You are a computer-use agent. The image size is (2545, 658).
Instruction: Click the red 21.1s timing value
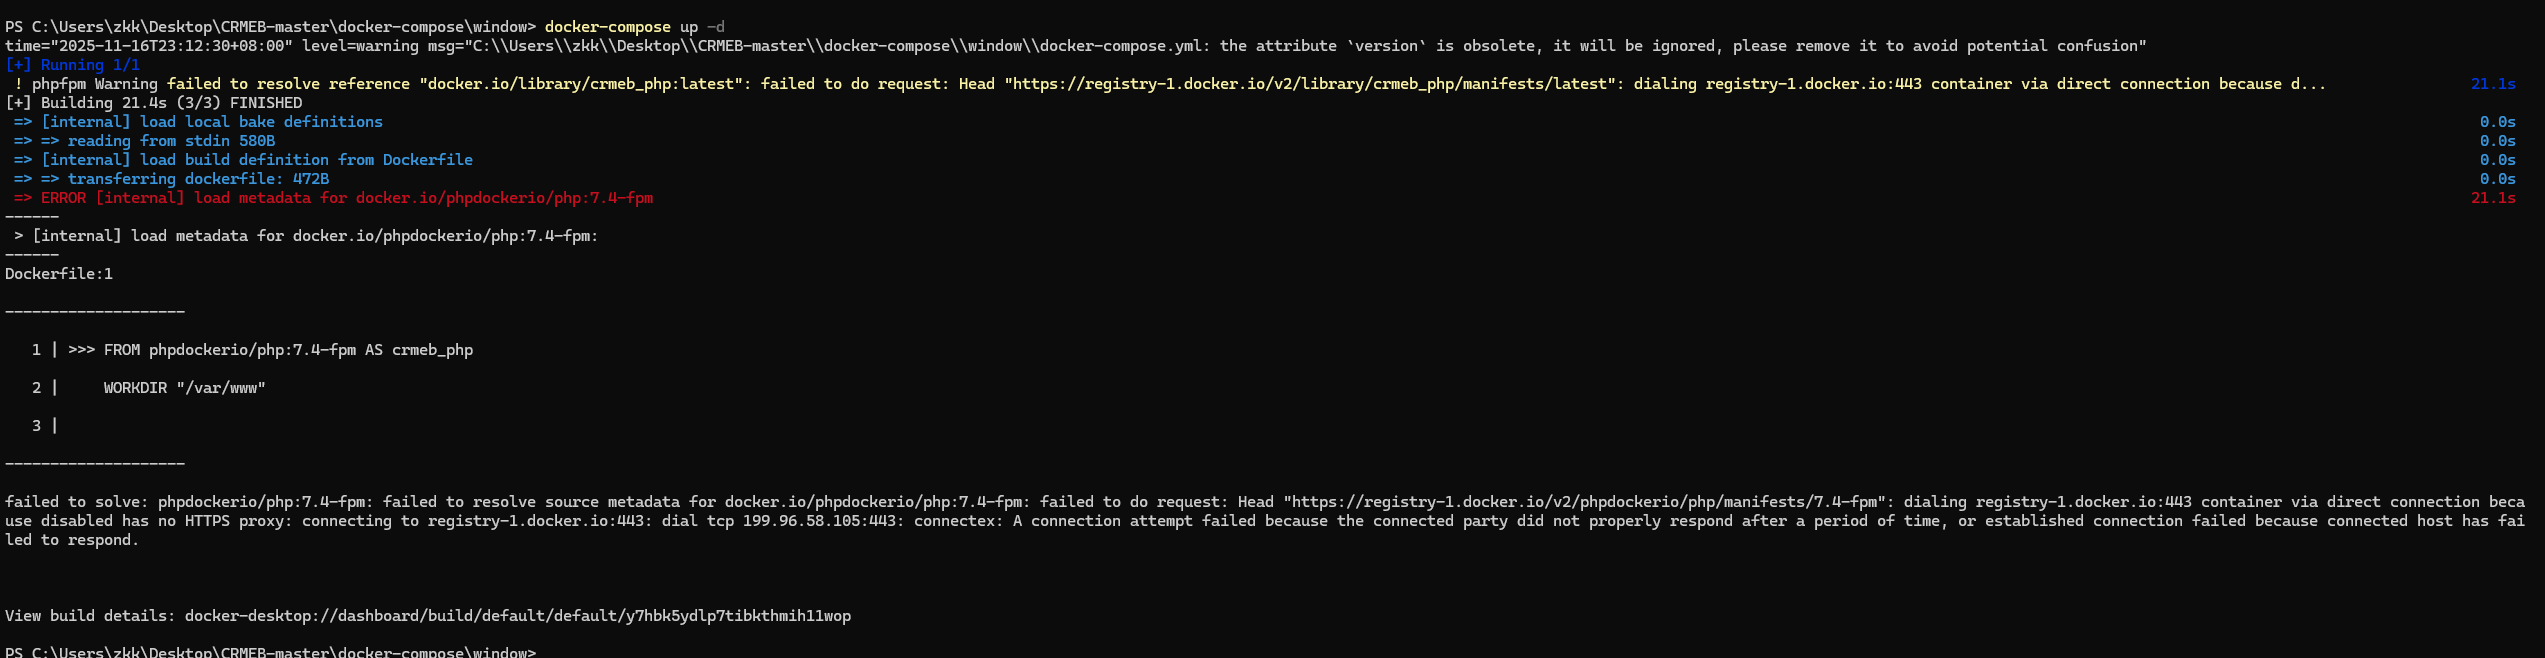coord(2492,198)
